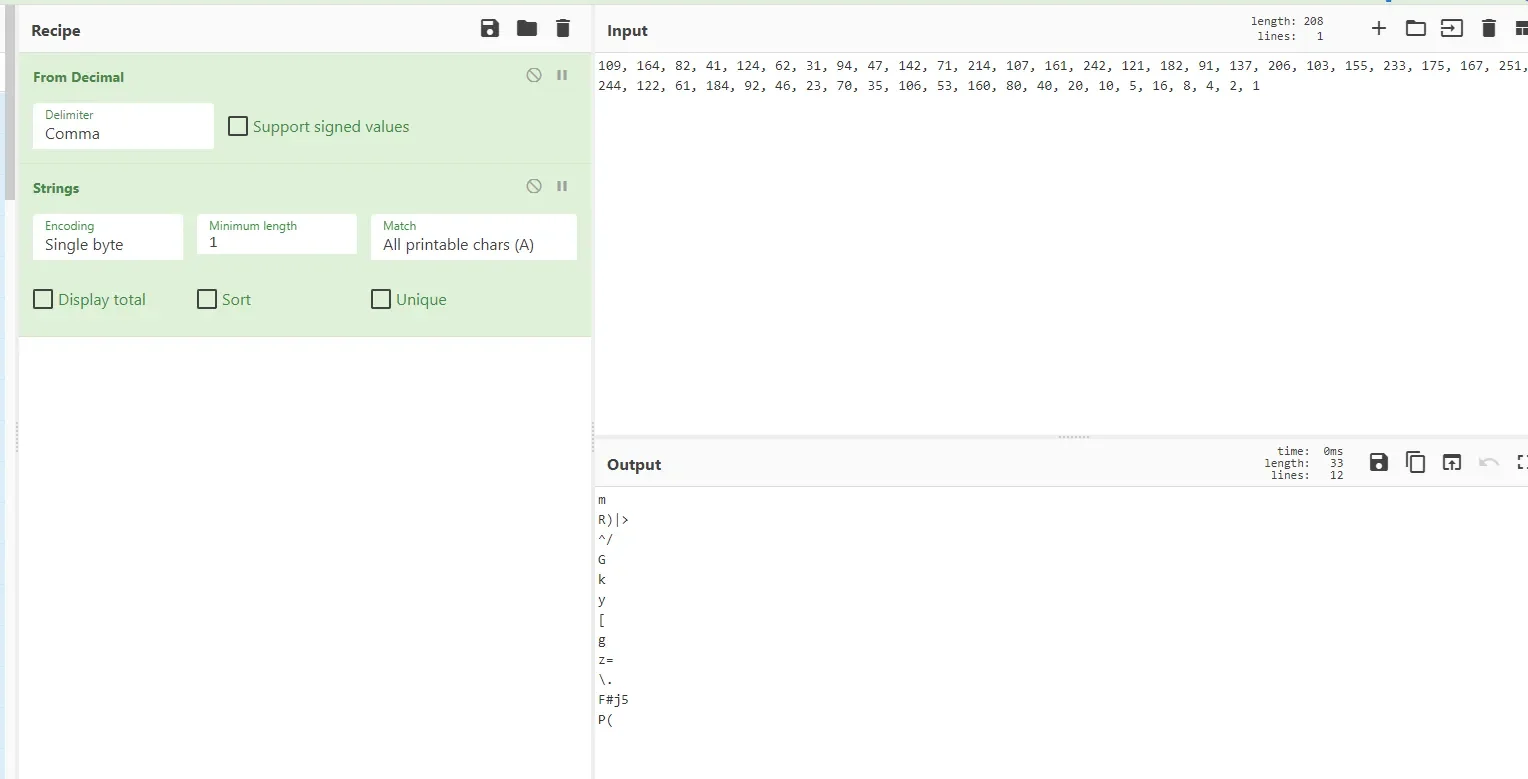Open file as input
1528x779 pixels.
pos(1451,29)
